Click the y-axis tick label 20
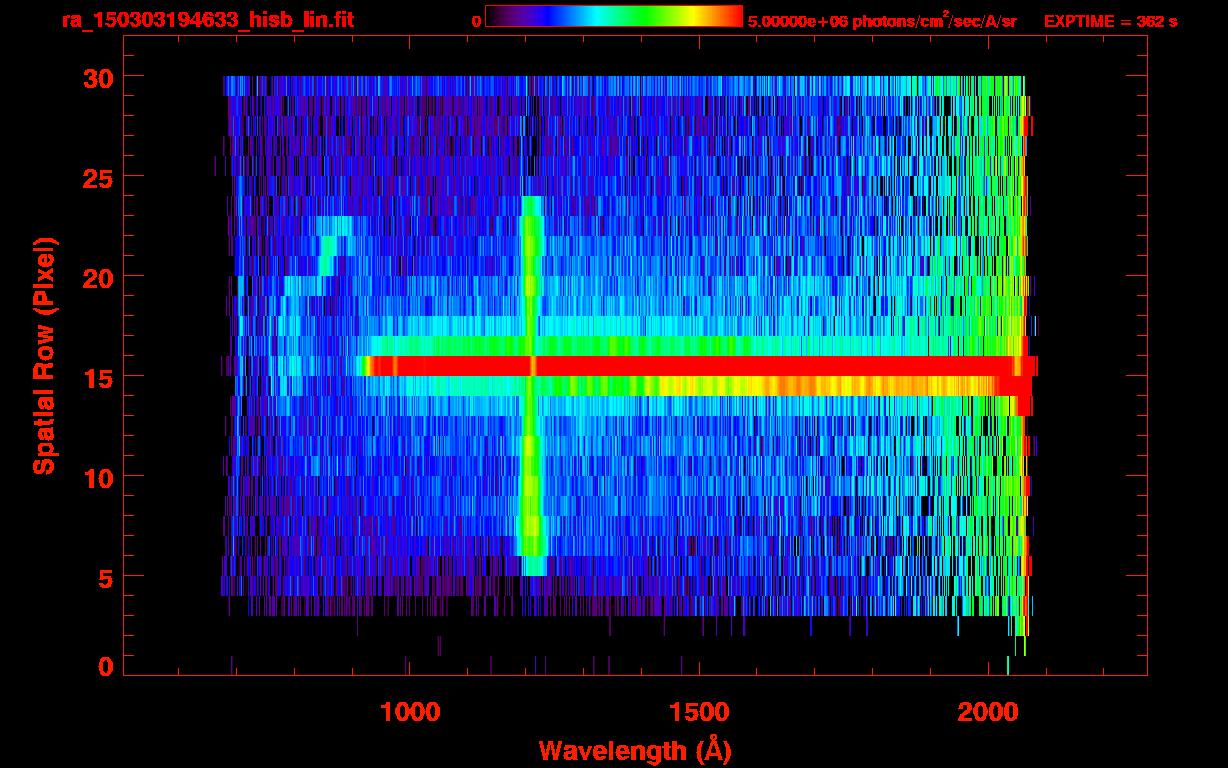 97,277
